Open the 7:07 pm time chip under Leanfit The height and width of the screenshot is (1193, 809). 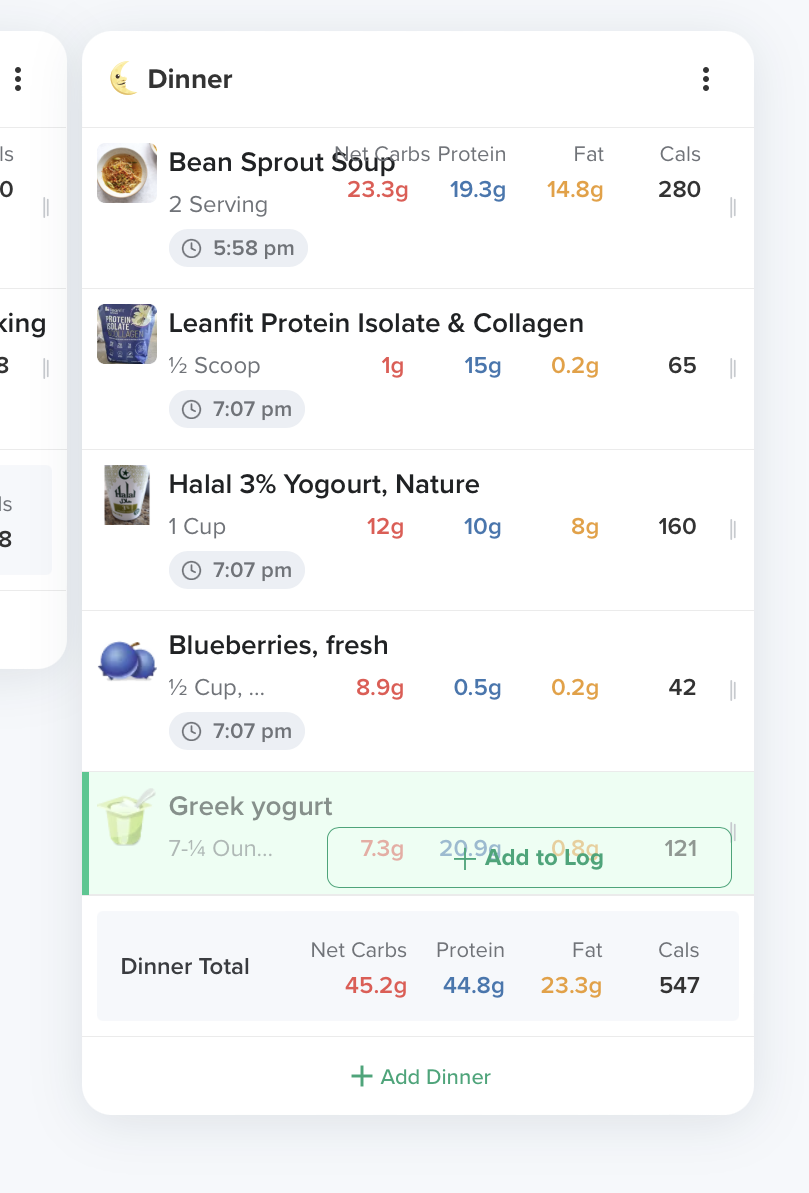click(237, 409)
